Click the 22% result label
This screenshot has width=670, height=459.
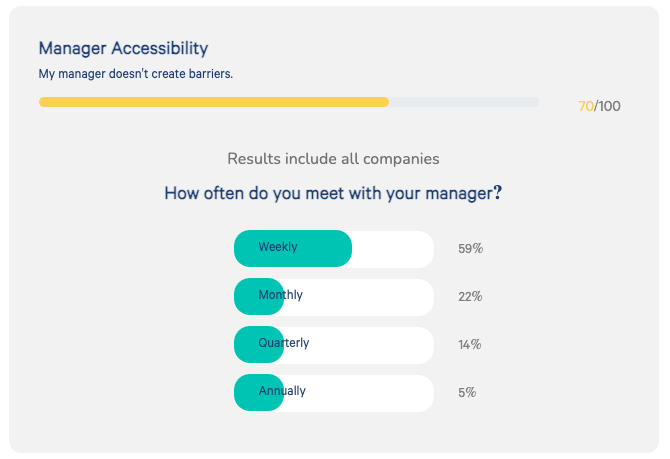click(470, 296)
